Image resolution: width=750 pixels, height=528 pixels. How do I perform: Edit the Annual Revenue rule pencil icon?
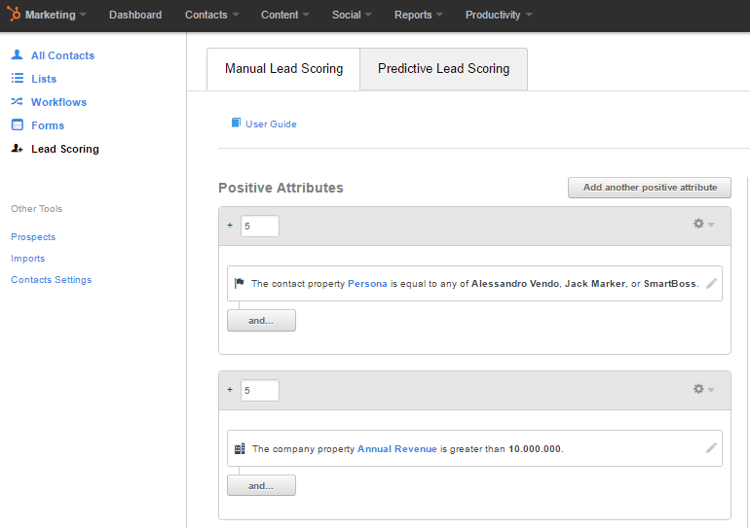(711, 448)
